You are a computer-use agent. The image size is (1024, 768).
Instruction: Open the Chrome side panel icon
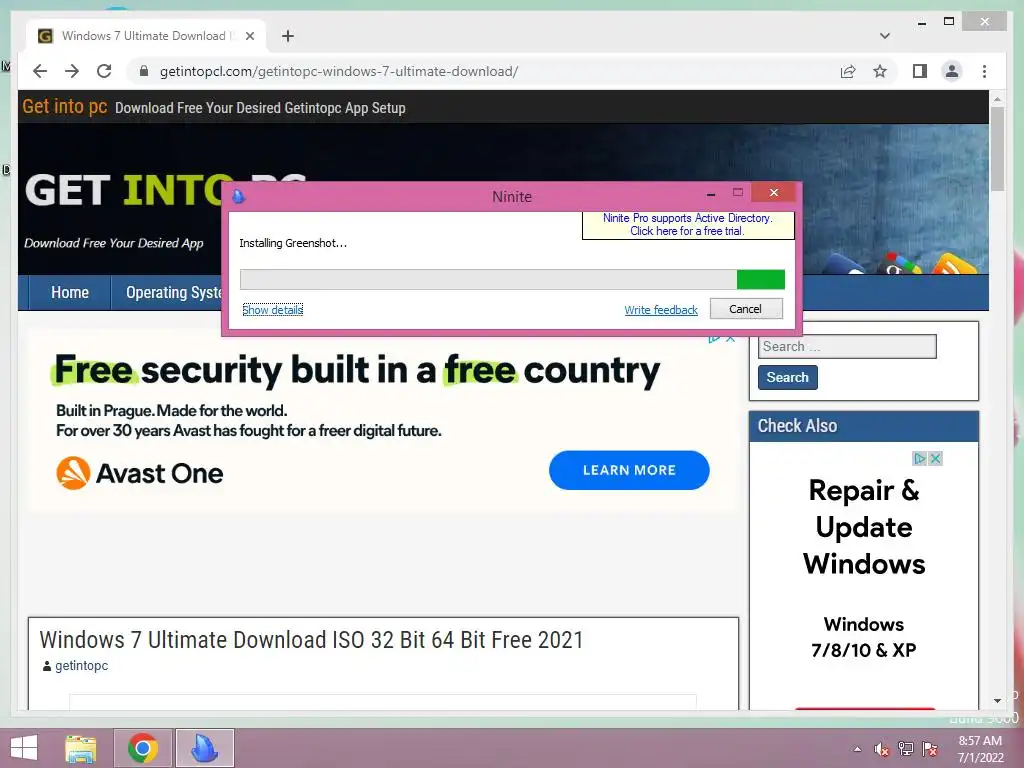[x=920, y=71]
